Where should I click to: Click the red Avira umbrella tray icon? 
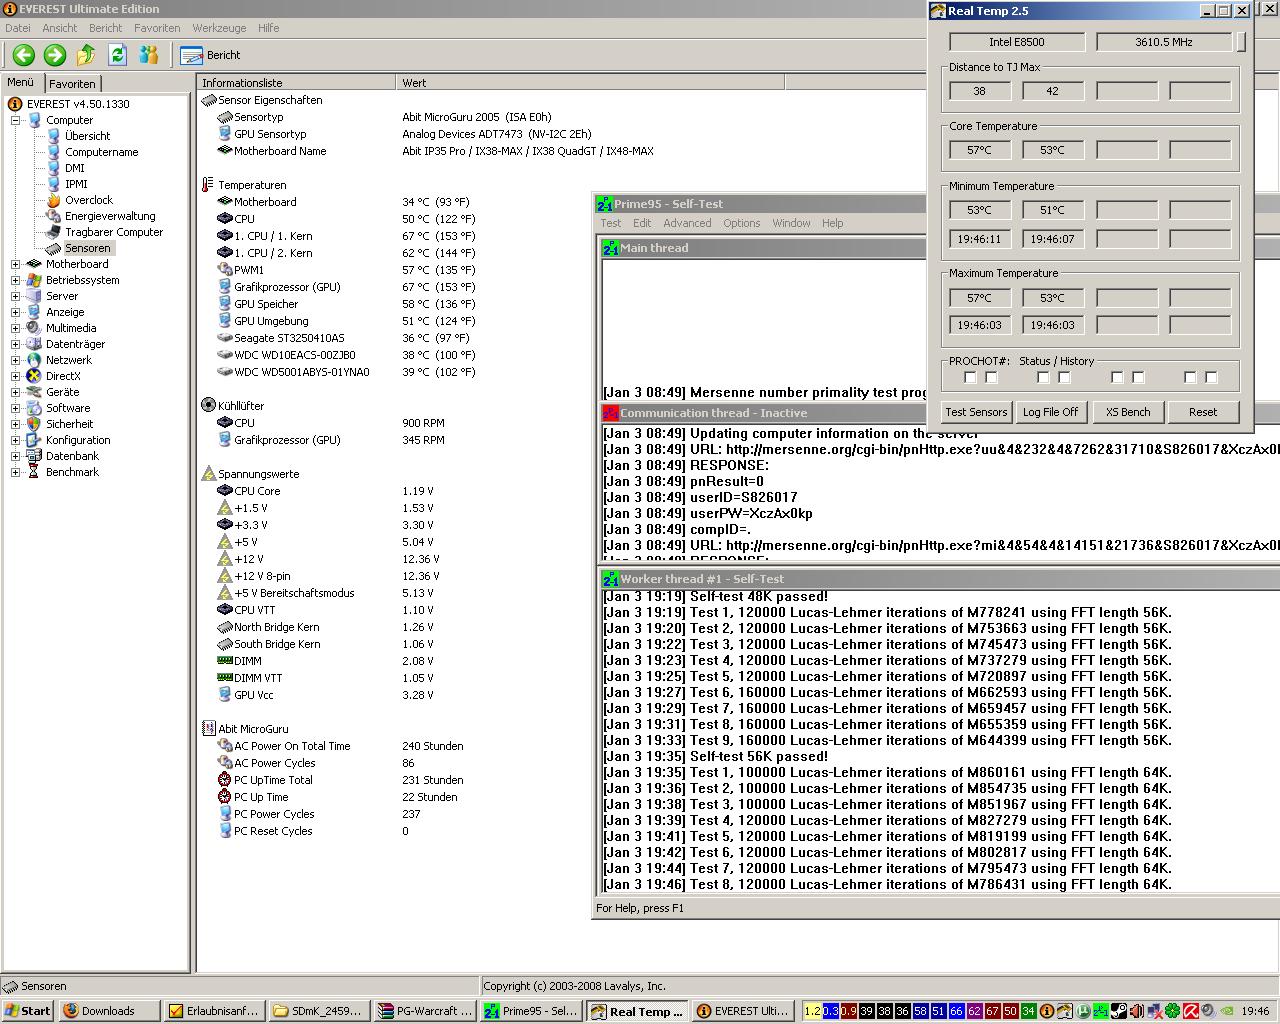tap(1190, 1011)
